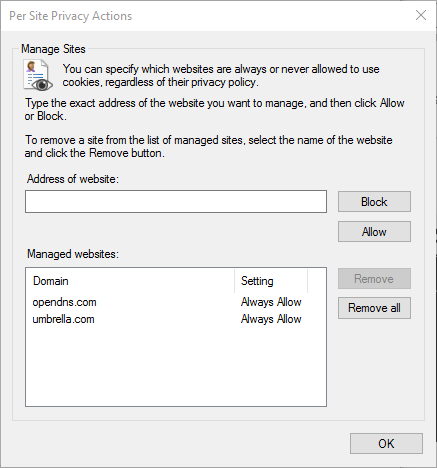The width and height of the screenshot is (437, 468).
Task: Click the column divider after Setting header
Action: point(307,281)
